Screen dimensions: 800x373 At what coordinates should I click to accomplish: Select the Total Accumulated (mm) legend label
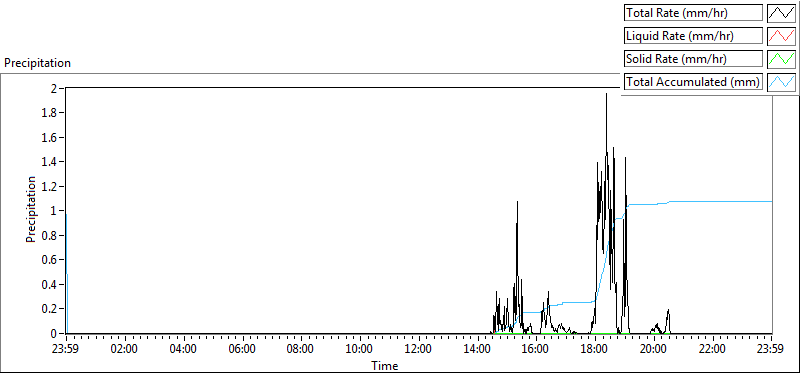[x=693, y=82]
